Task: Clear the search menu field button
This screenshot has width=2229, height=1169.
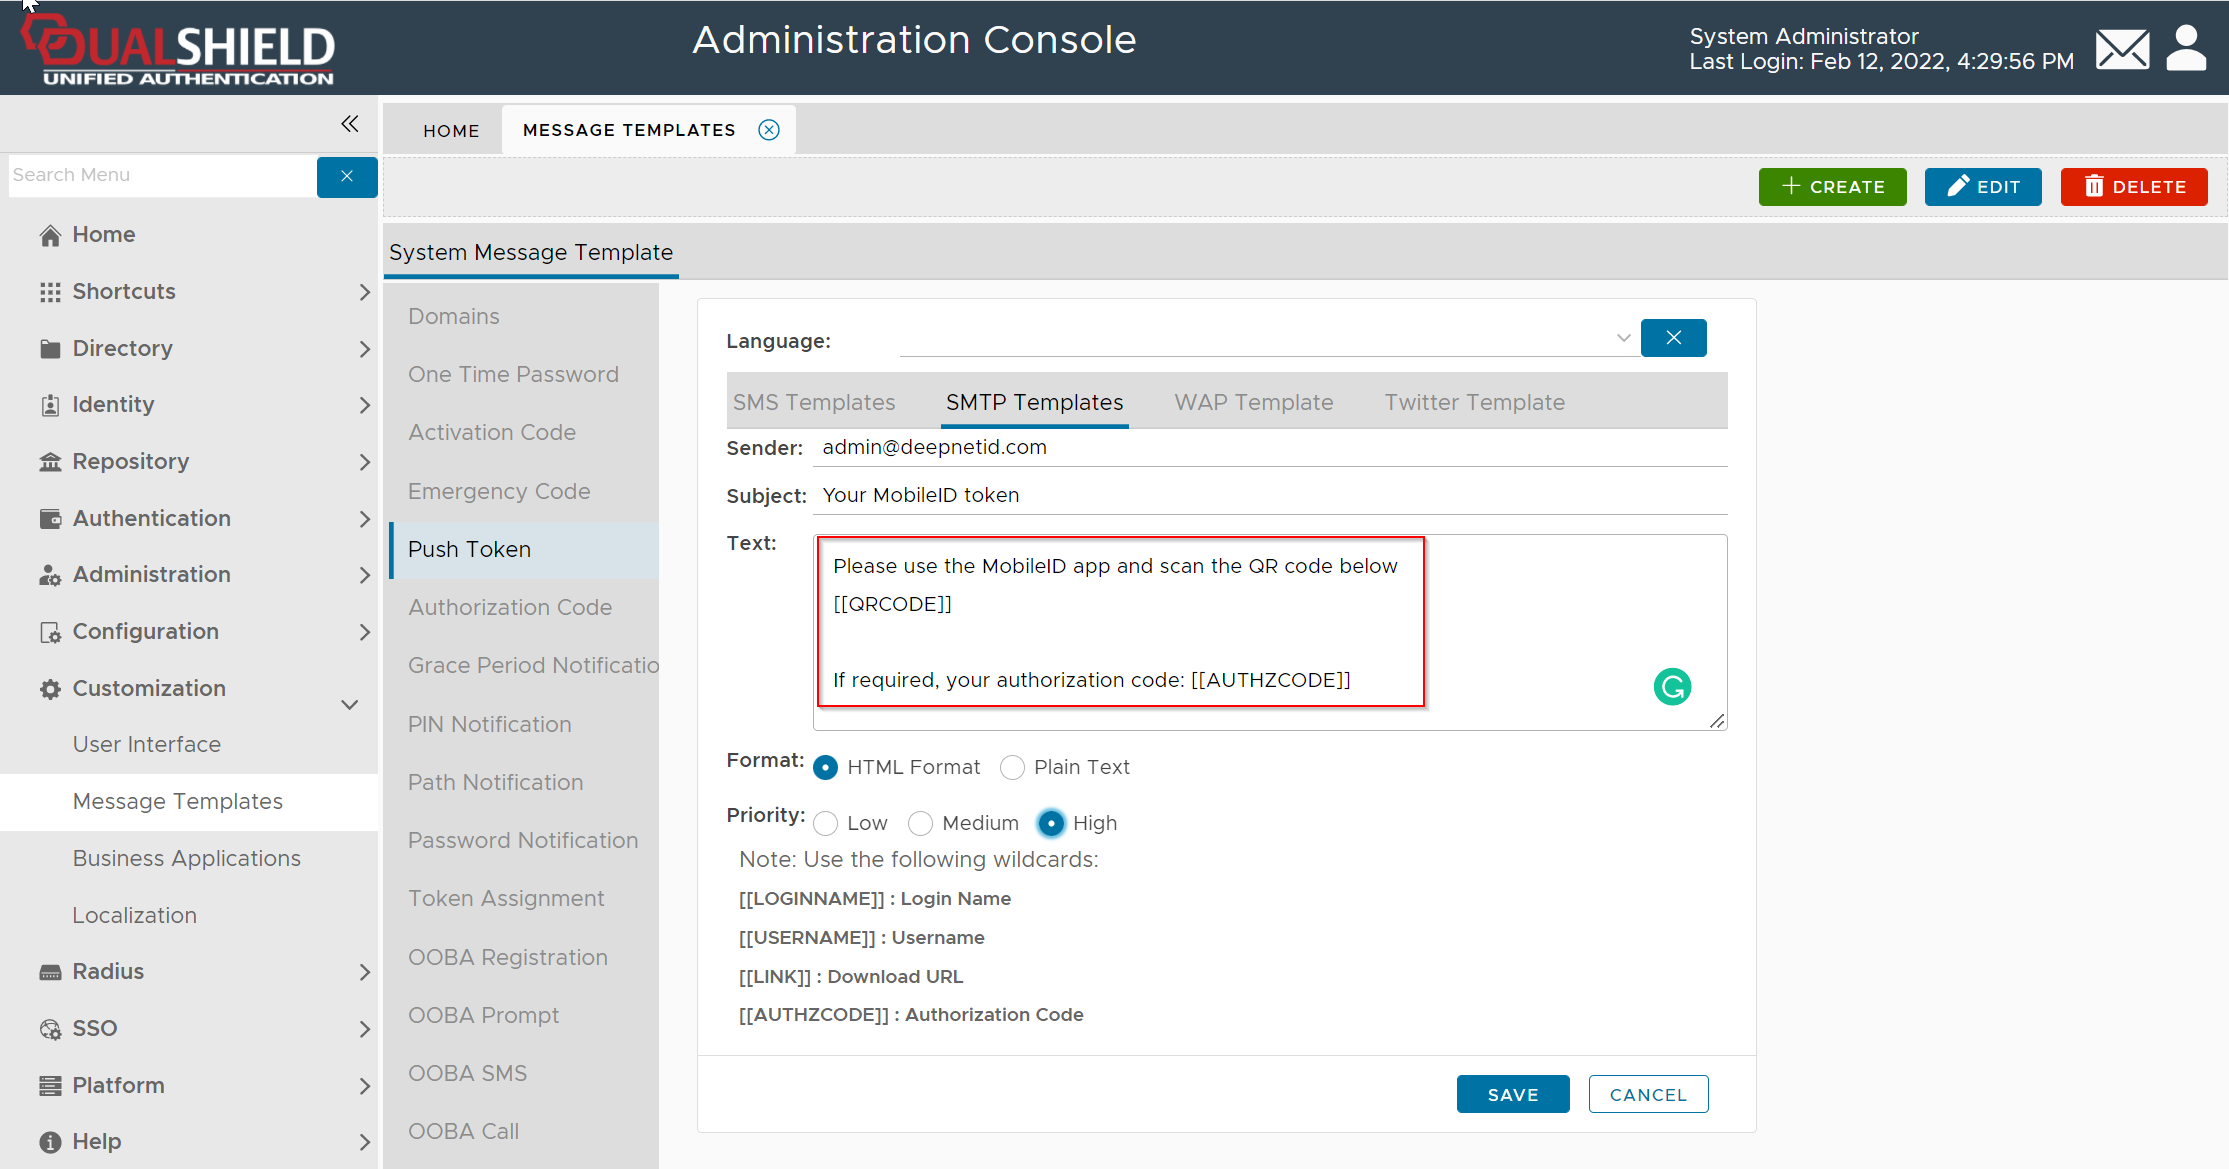Action: point(347,176)
